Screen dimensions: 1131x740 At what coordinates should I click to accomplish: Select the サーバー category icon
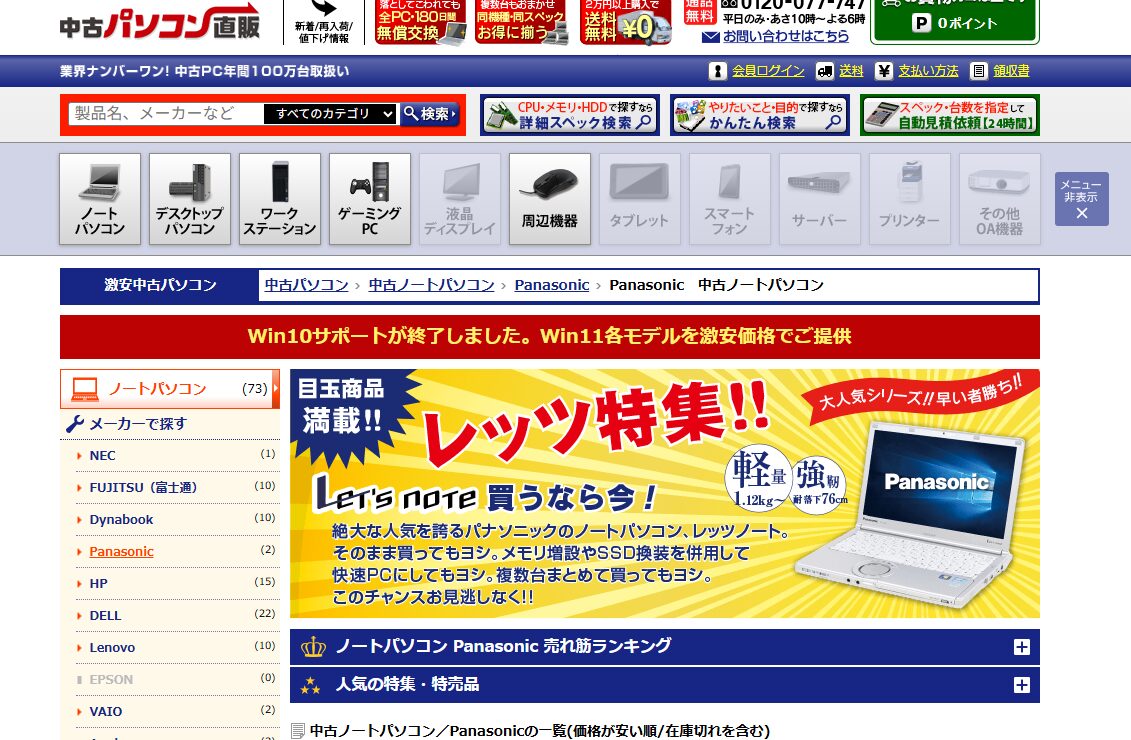pyautogui.click(x=819, y=198)
